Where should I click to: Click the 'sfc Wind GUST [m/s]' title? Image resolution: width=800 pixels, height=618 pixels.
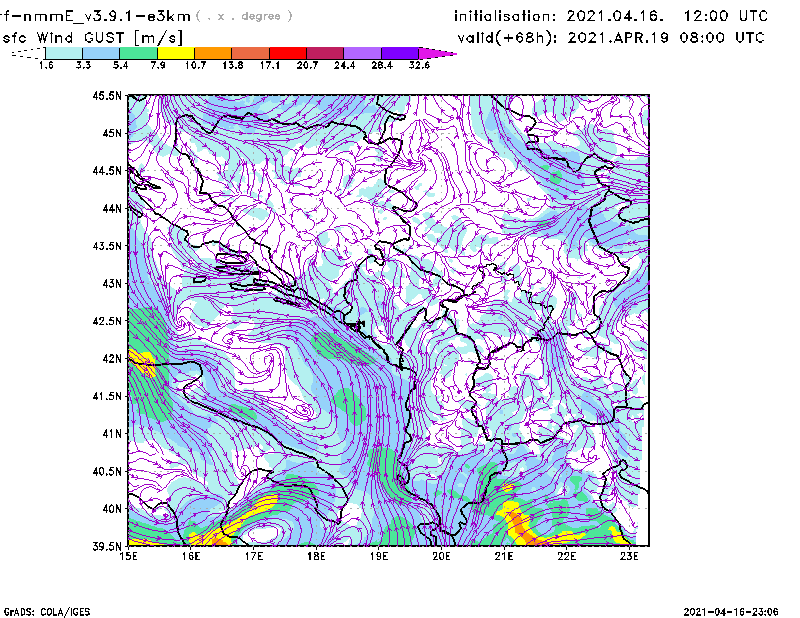(x=92, y=38)
